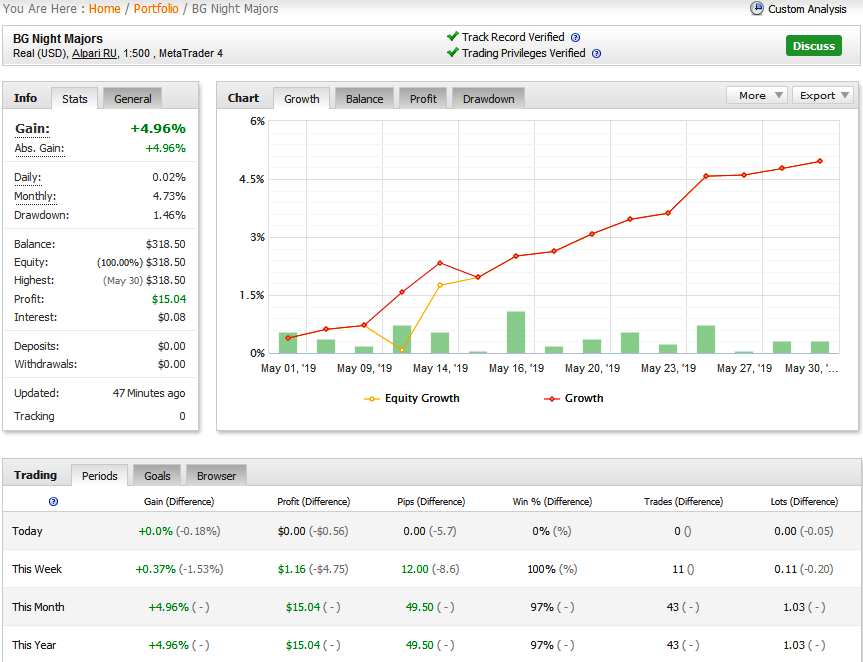Click the This Month row label
Viewport: 863px width, 662px height.
(x=38, y=607)
